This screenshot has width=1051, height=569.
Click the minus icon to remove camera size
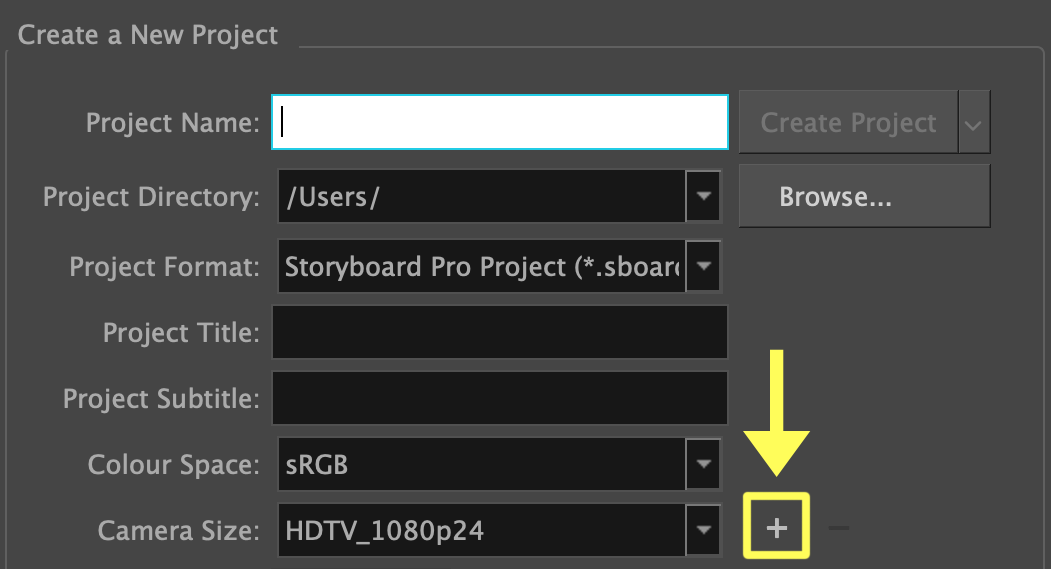click(x=839, y=527)
